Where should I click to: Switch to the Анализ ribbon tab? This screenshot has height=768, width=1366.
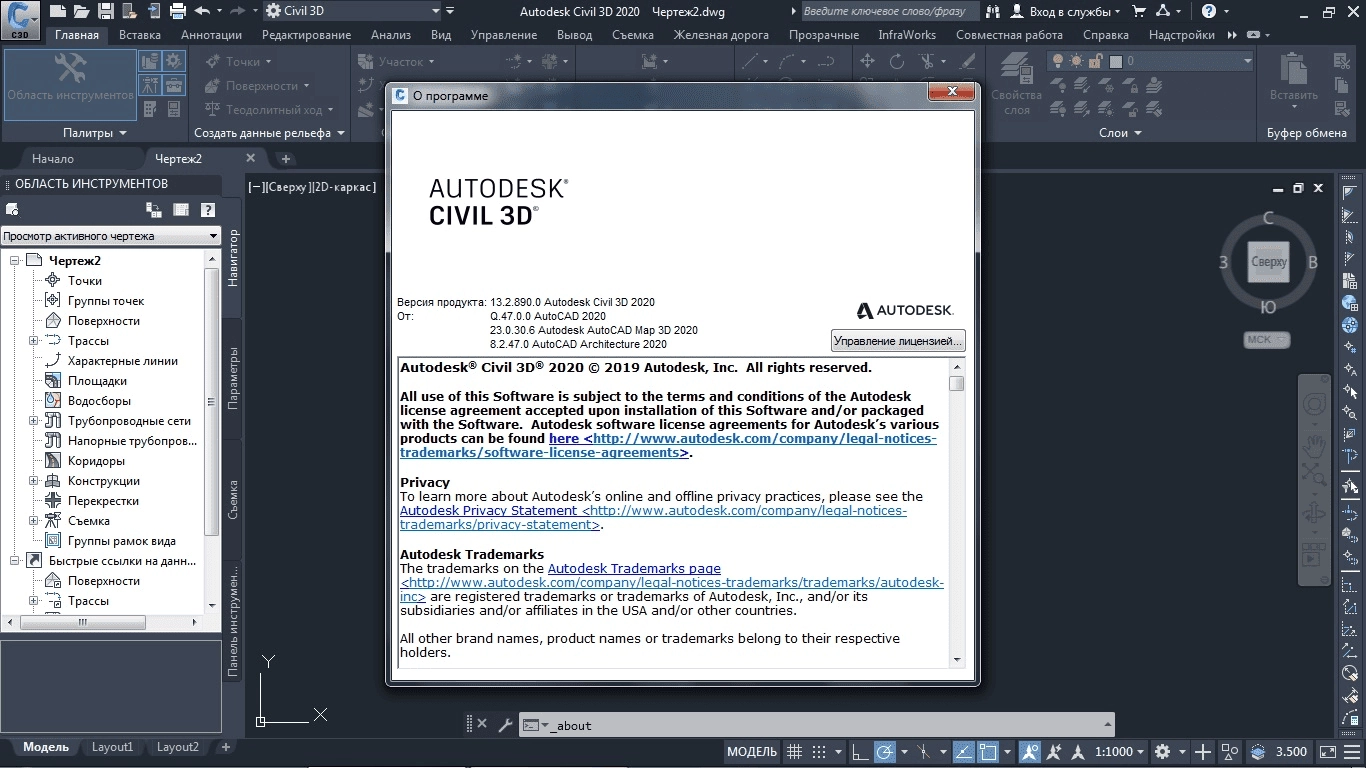390,34
